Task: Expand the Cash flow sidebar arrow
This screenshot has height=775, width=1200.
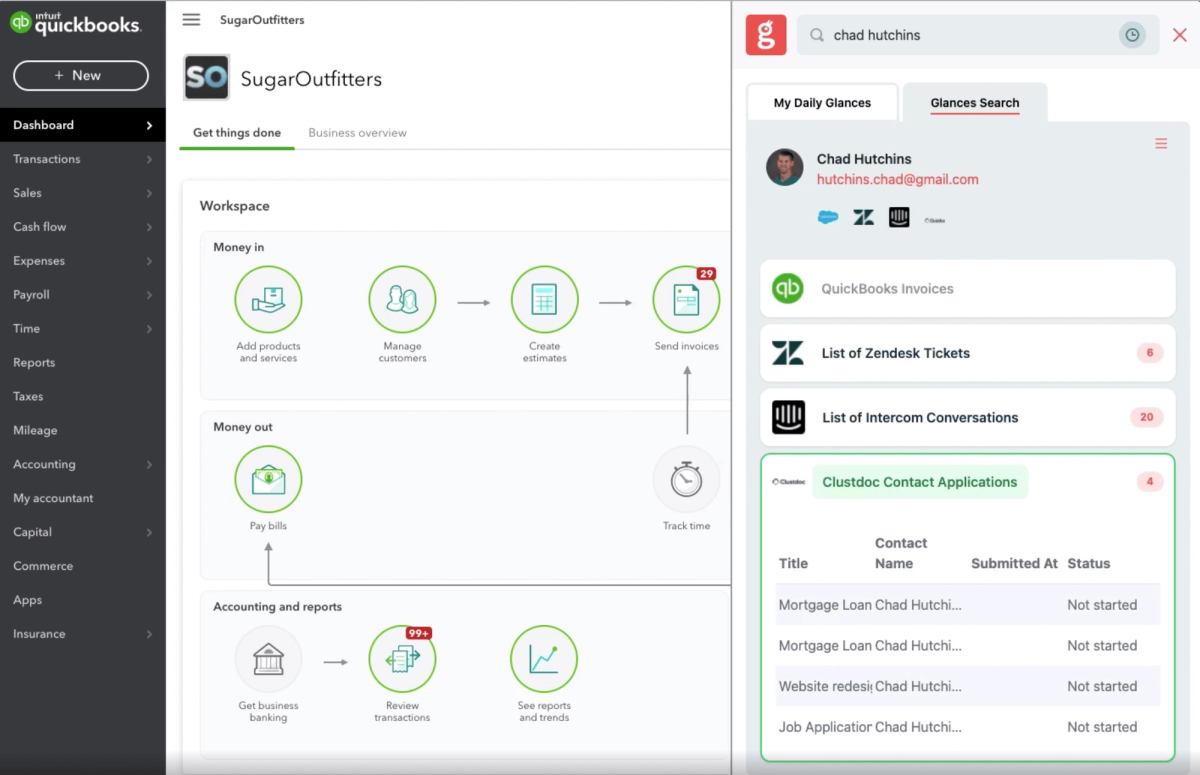Action: coord(149,227)
